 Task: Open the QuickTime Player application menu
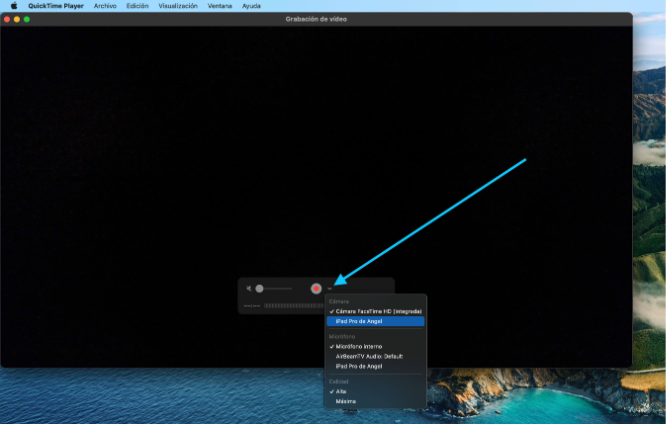[x=56, y=6]
